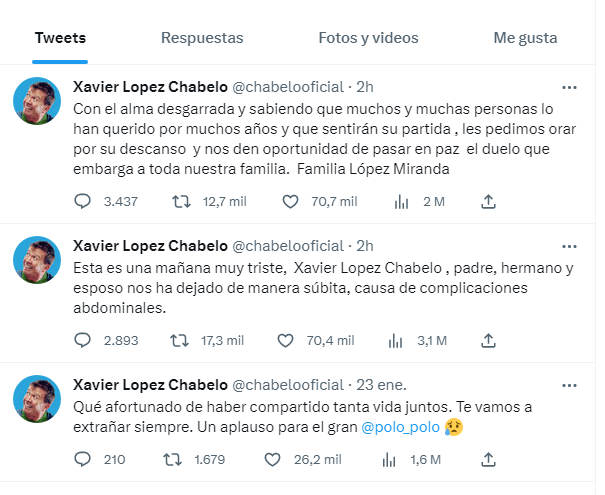Go to the Me gusta tab
Screen dimensions: 605x495
(525, 38)
